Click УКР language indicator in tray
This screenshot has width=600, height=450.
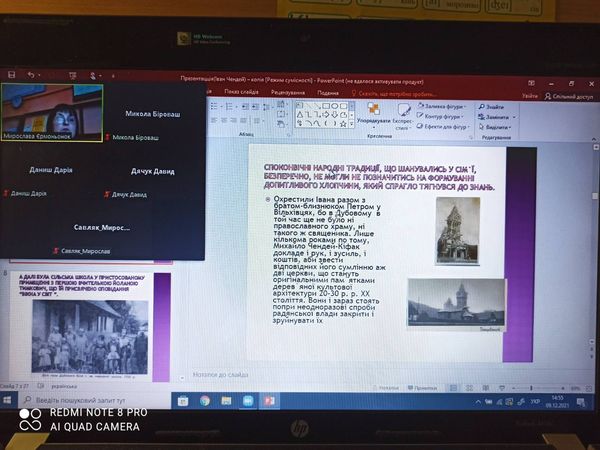pos(535,401)
